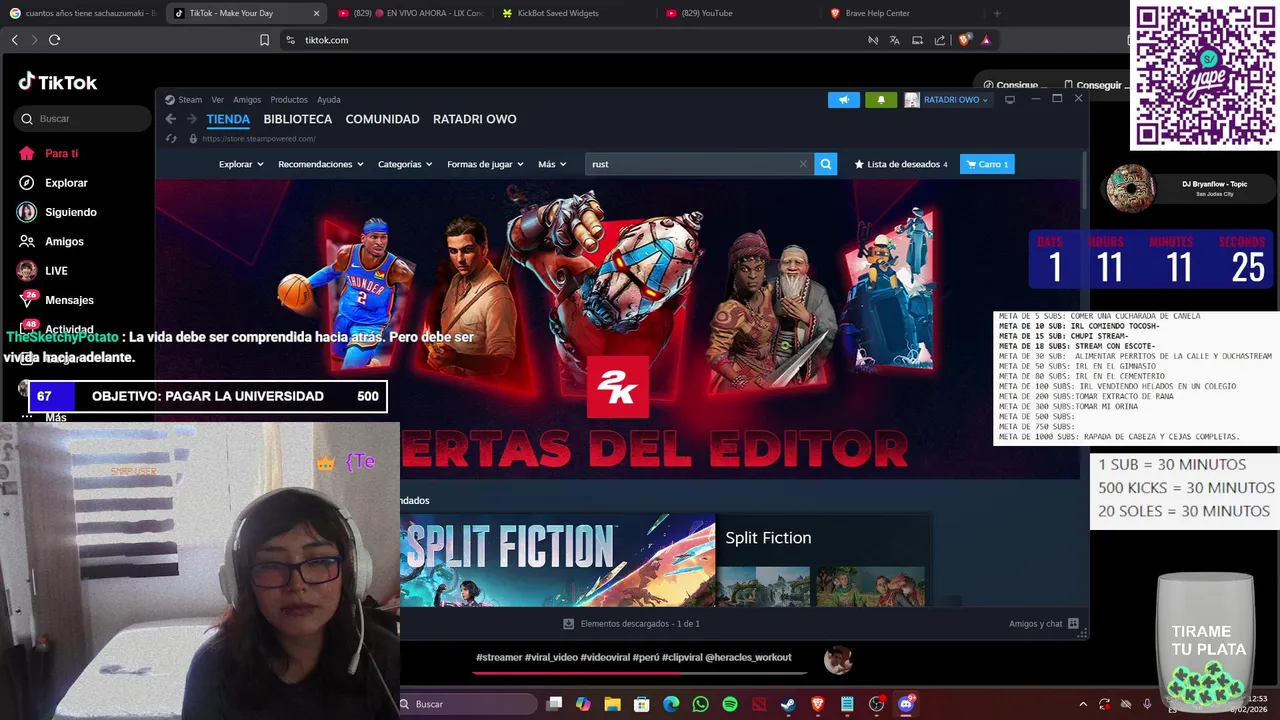Open Steam notifications bell
This screenshot has height=720, width=1280.
click(881, 100)
